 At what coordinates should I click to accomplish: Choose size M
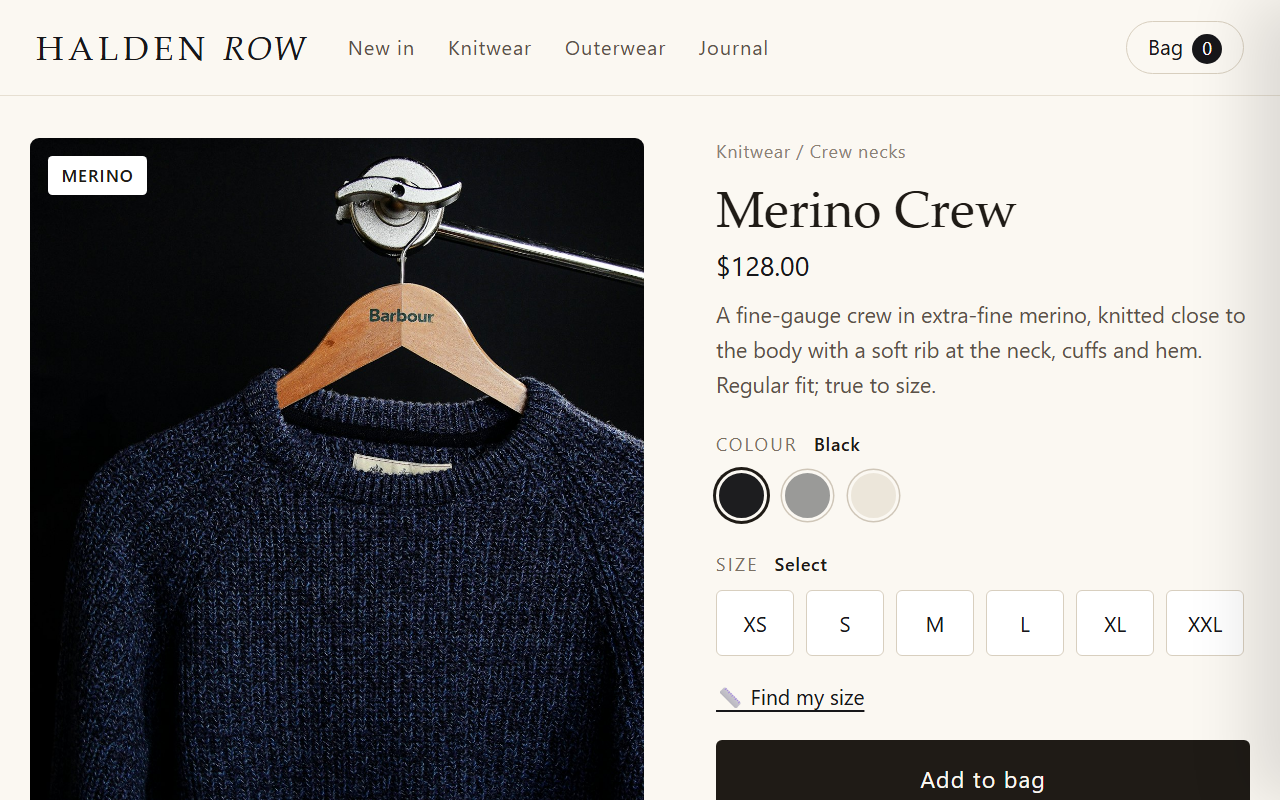pyautogui.click(x=935, y=623)
